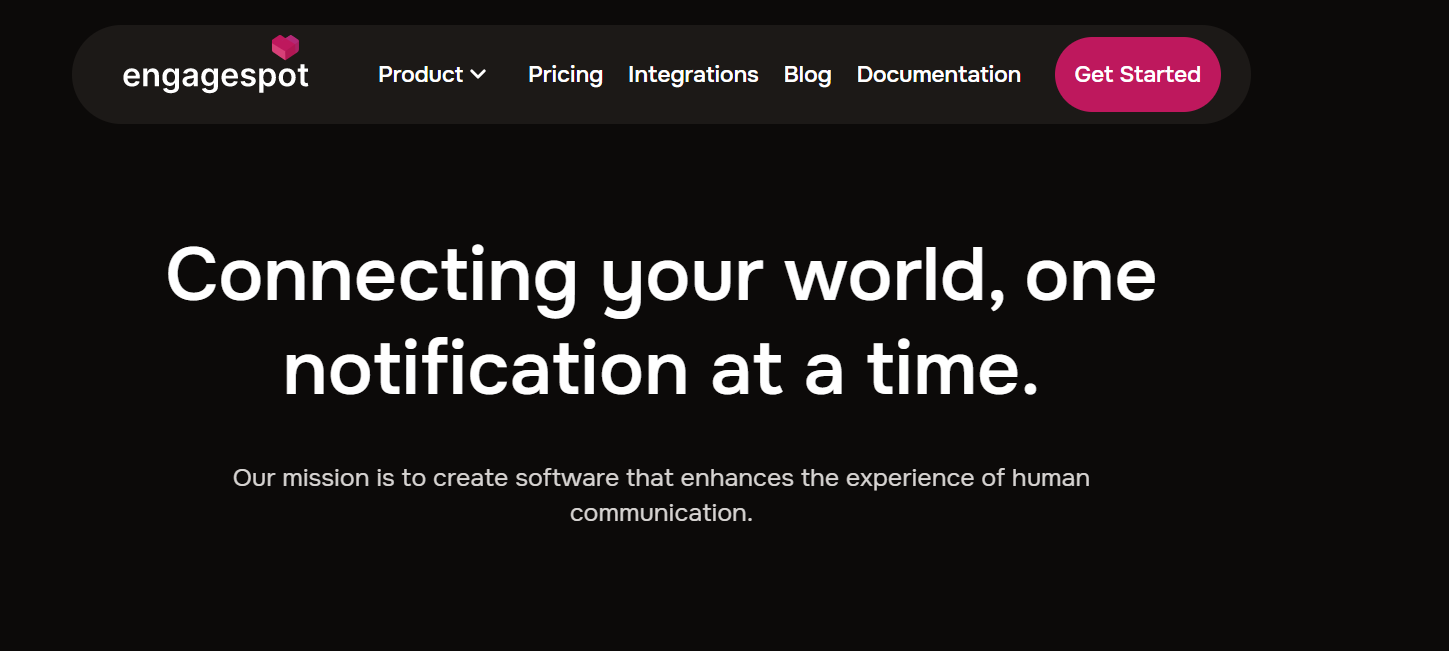Screen dimensions: 1449x651
Task: Click the word "human" in the mission text
Action: tap(1050, 478)
